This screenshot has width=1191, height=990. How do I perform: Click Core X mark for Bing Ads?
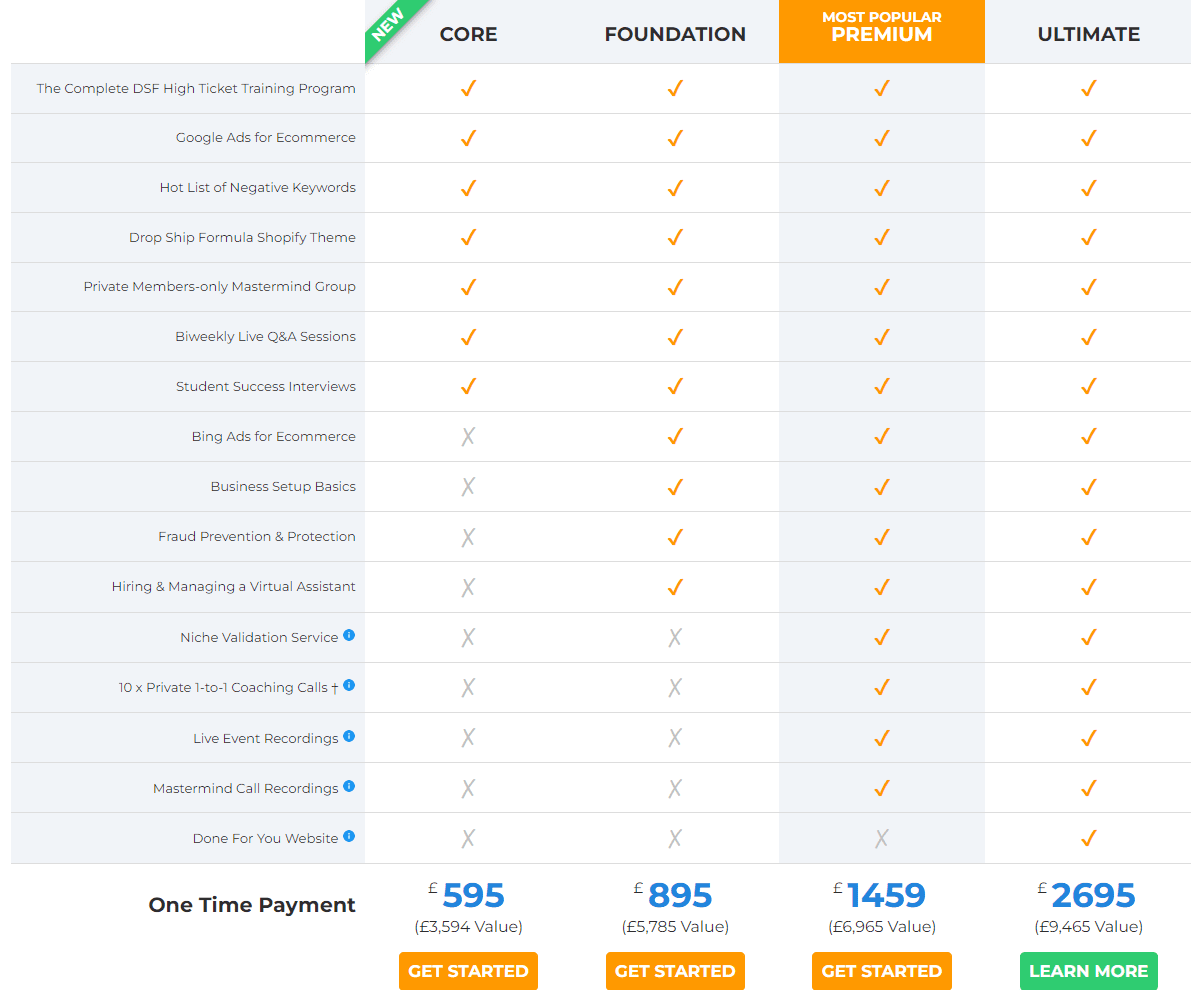[x=468, y=436]
